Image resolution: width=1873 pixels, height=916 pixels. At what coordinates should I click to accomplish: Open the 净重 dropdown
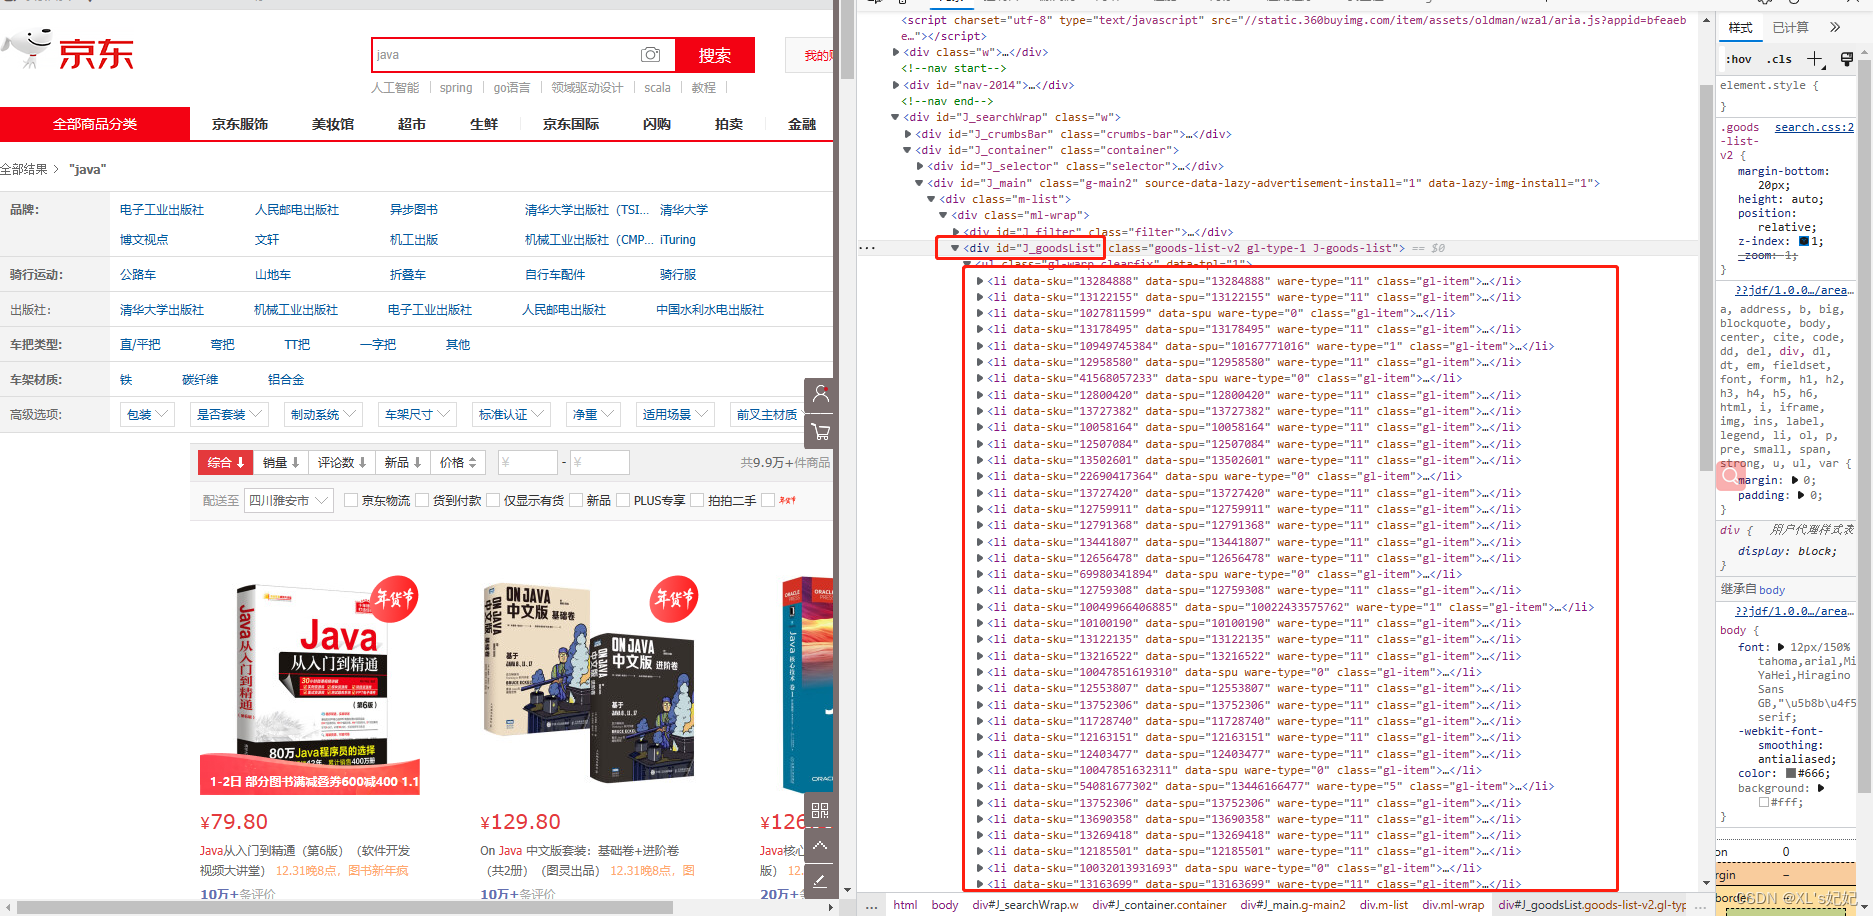[593, 414]
